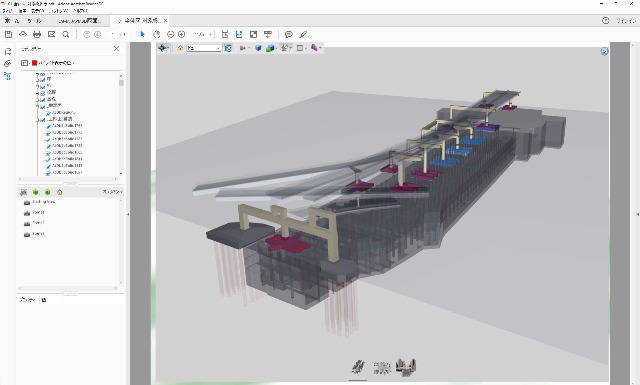This screenshot has width=640, height=385.
Task: Open the options dropdown in views panel
Action: (112, 192)
